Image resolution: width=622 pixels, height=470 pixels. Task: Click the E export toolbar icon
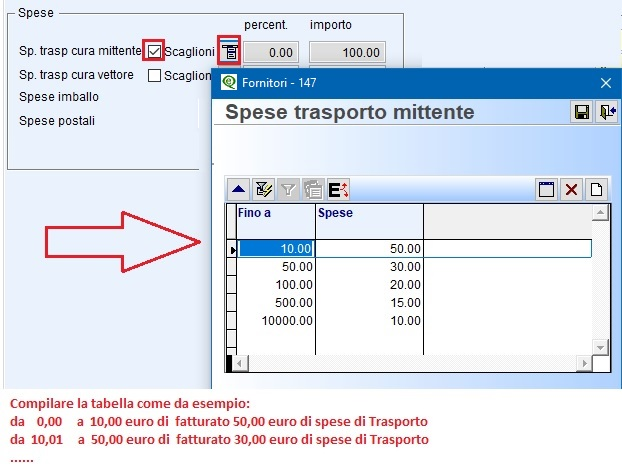(x=338, y=189)
